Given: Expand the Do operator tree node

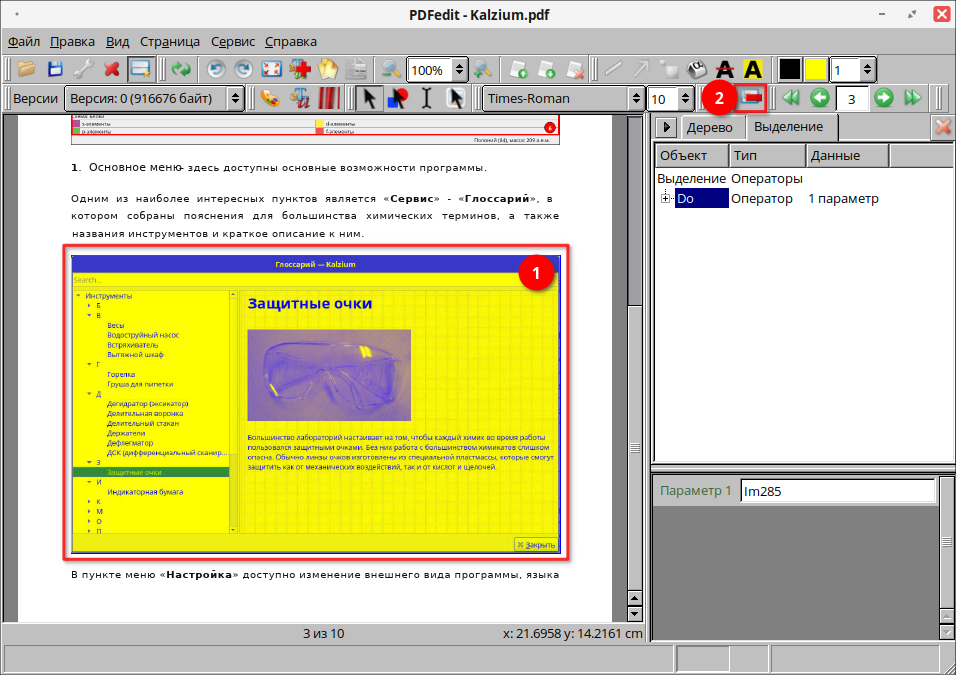Looking at the screenshot, I should 665,199.
